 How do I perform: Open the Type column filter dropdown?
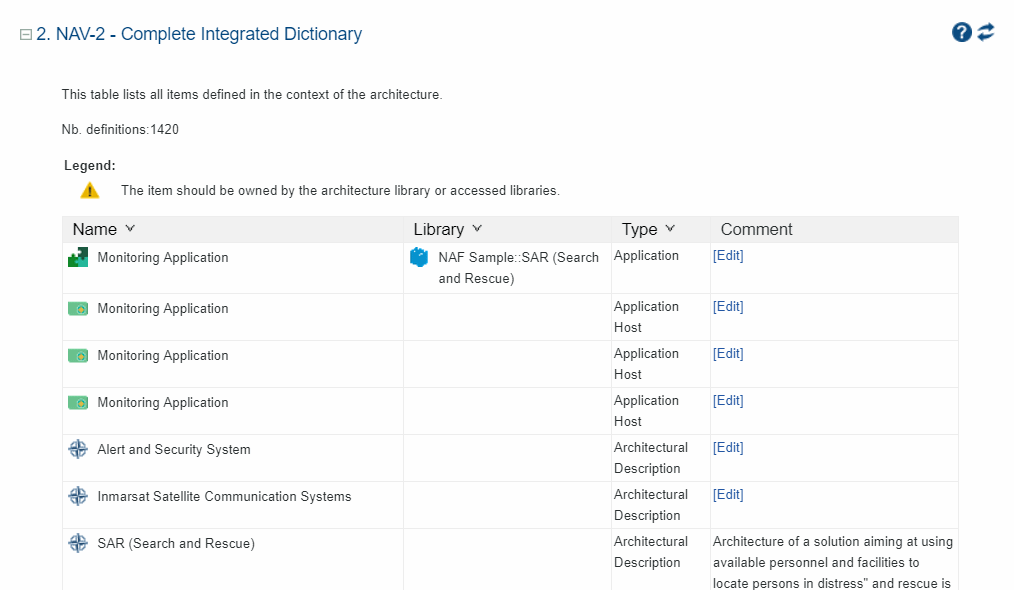(670, 229)
